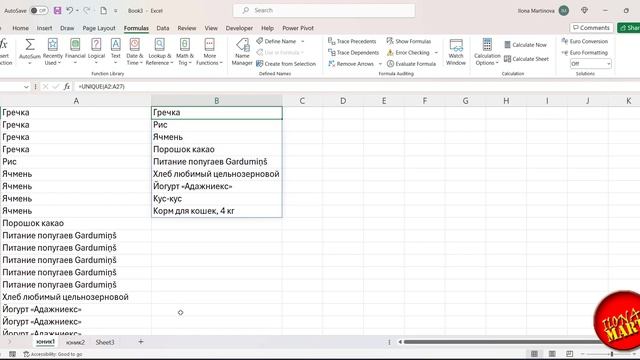Expand the Remove Arrows dropdown arrow
640x360 pixels.
[x=380, y=64]
